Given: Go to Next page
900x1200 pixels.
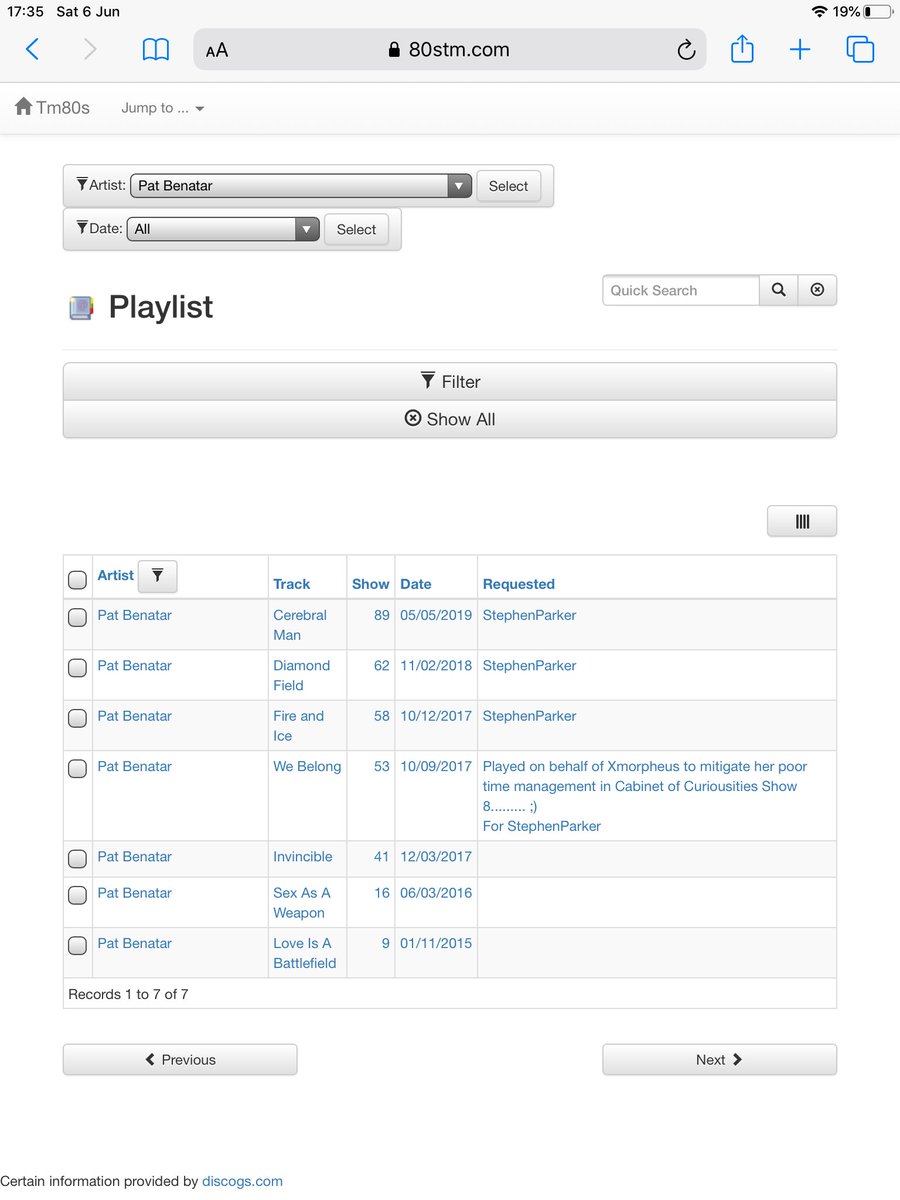Looking at the screenshot, I should (719, 1060).
